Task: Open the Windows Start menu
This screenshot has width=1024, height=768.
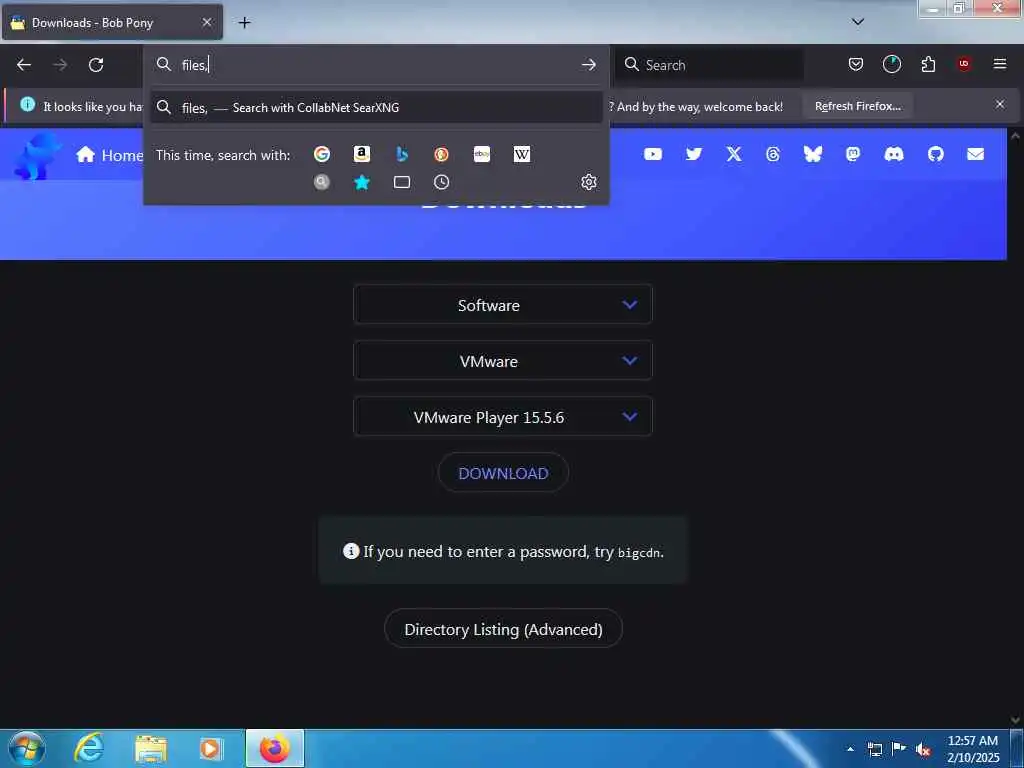Action: pos(27,748)
